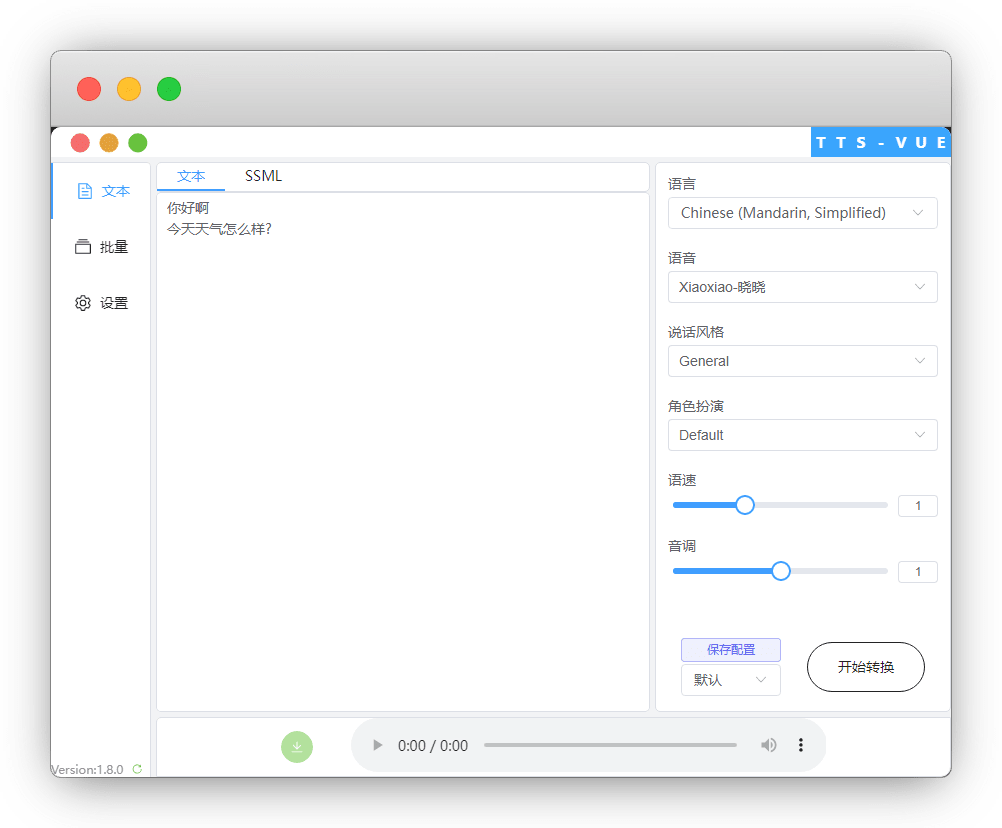This screenshot has width=1002, height=828.
Task: Click the 语速 speed slider handle
Action: point(744,505)
